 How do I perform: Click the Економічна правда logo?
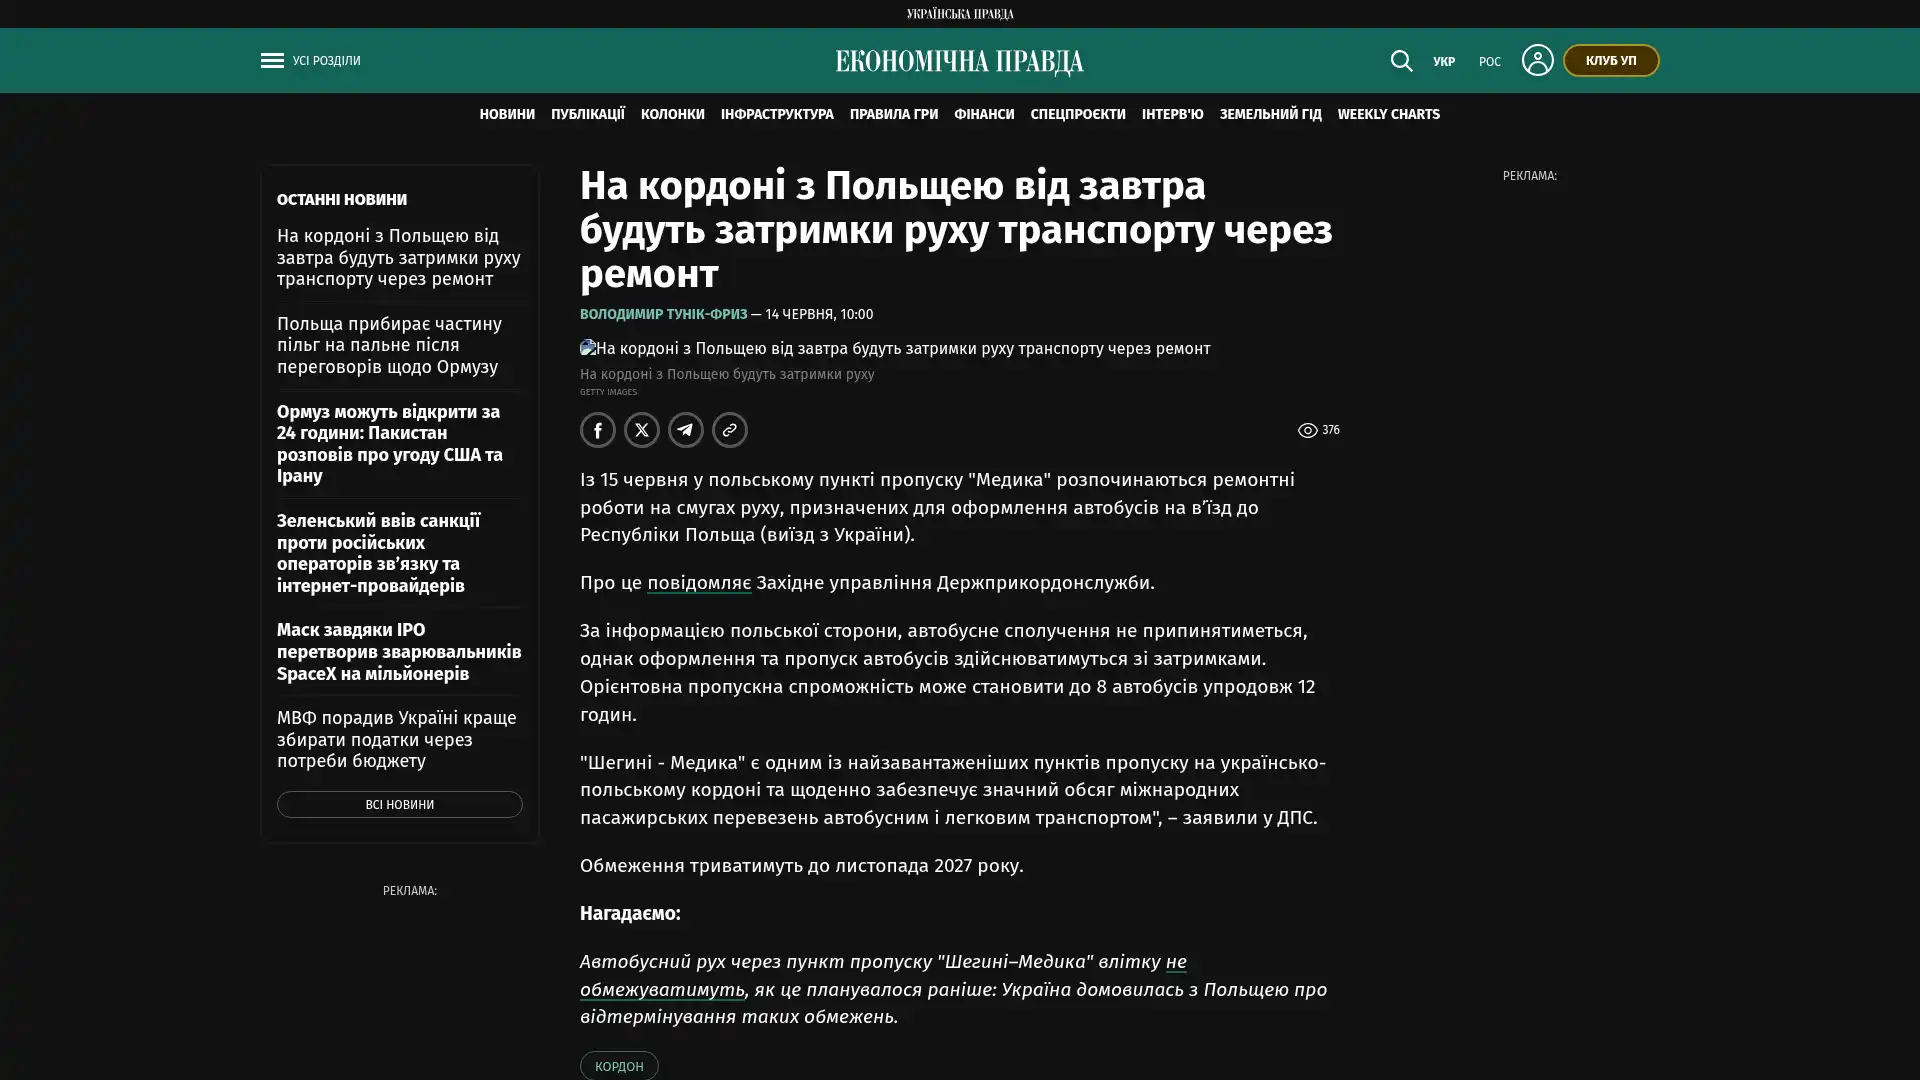coord(959,62)
